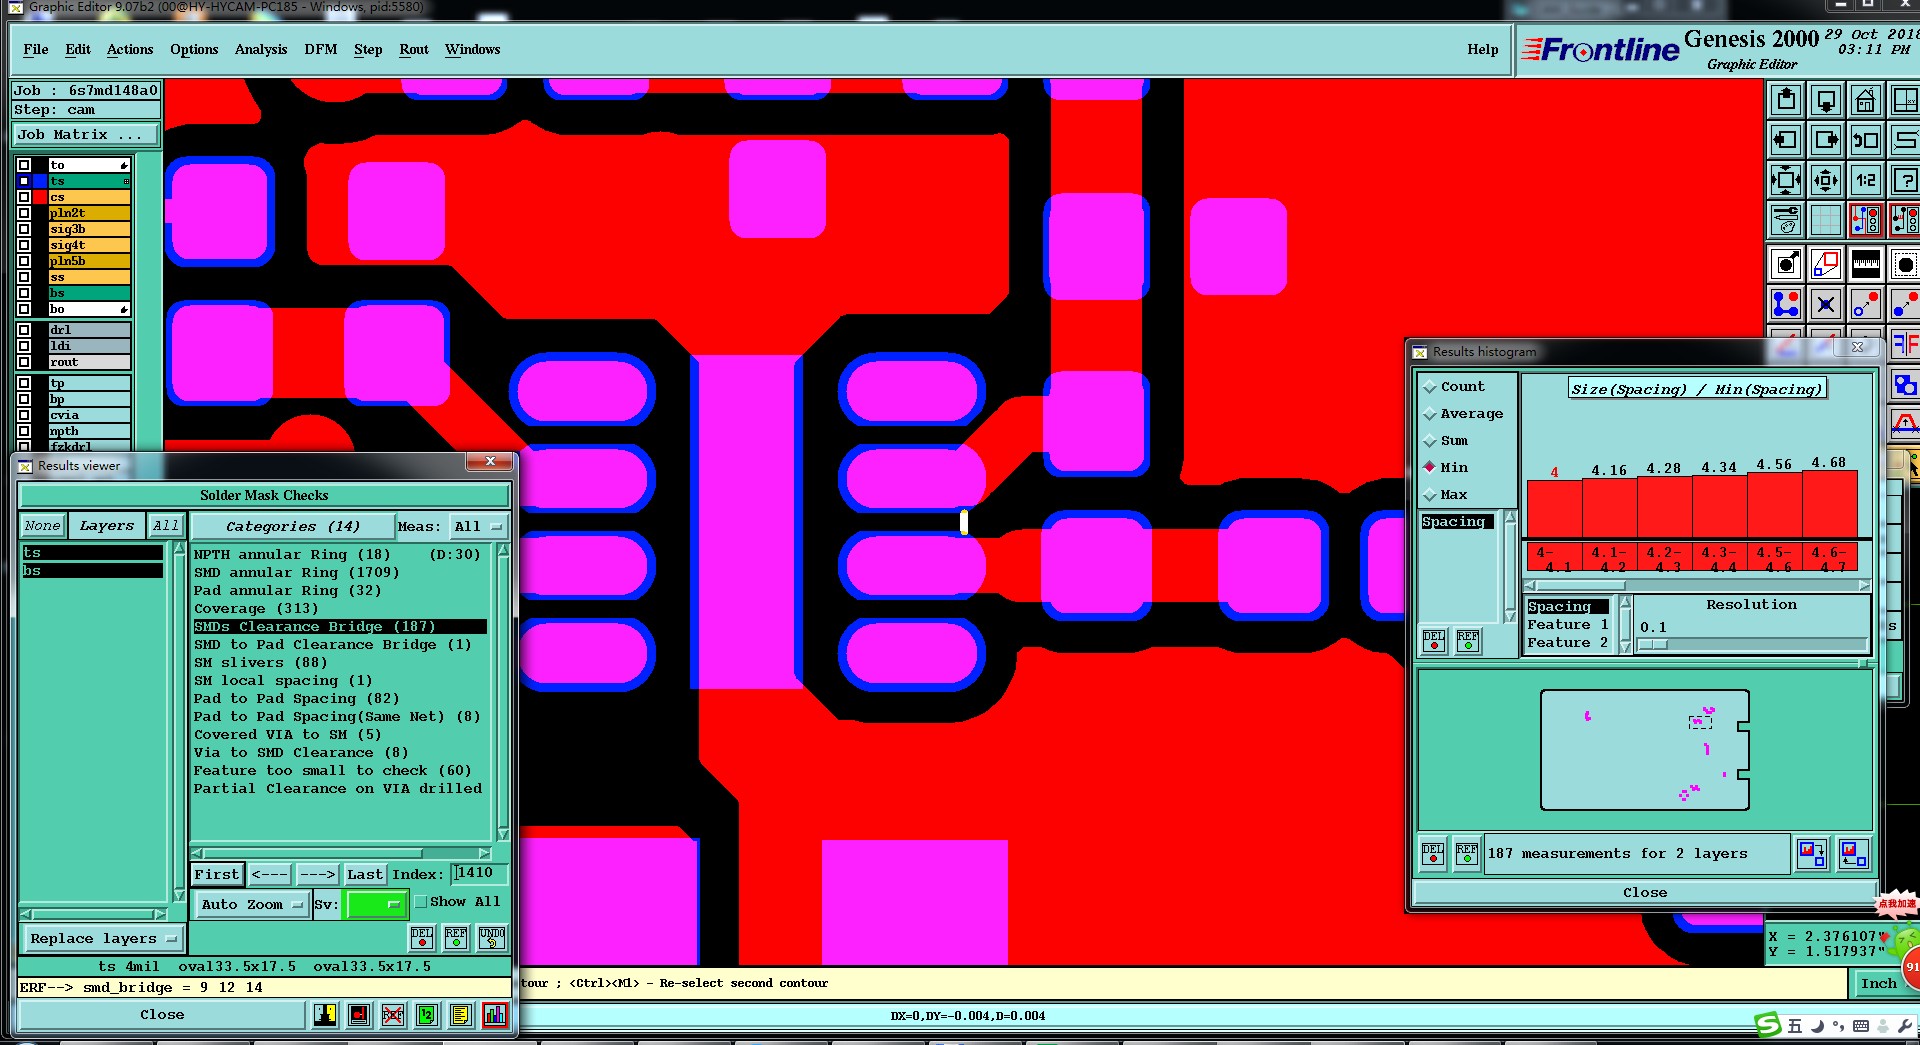
Task: Open the green Sv color dropdown
Action: [375, 905]
